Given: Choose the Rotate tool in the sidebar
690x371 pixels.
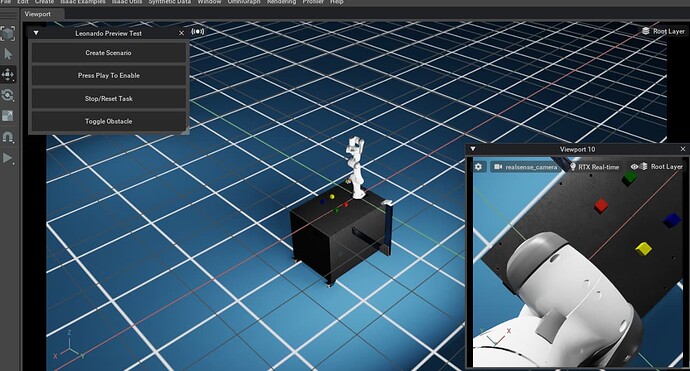Looking at the screenshot, I should [x=8, y=95].
